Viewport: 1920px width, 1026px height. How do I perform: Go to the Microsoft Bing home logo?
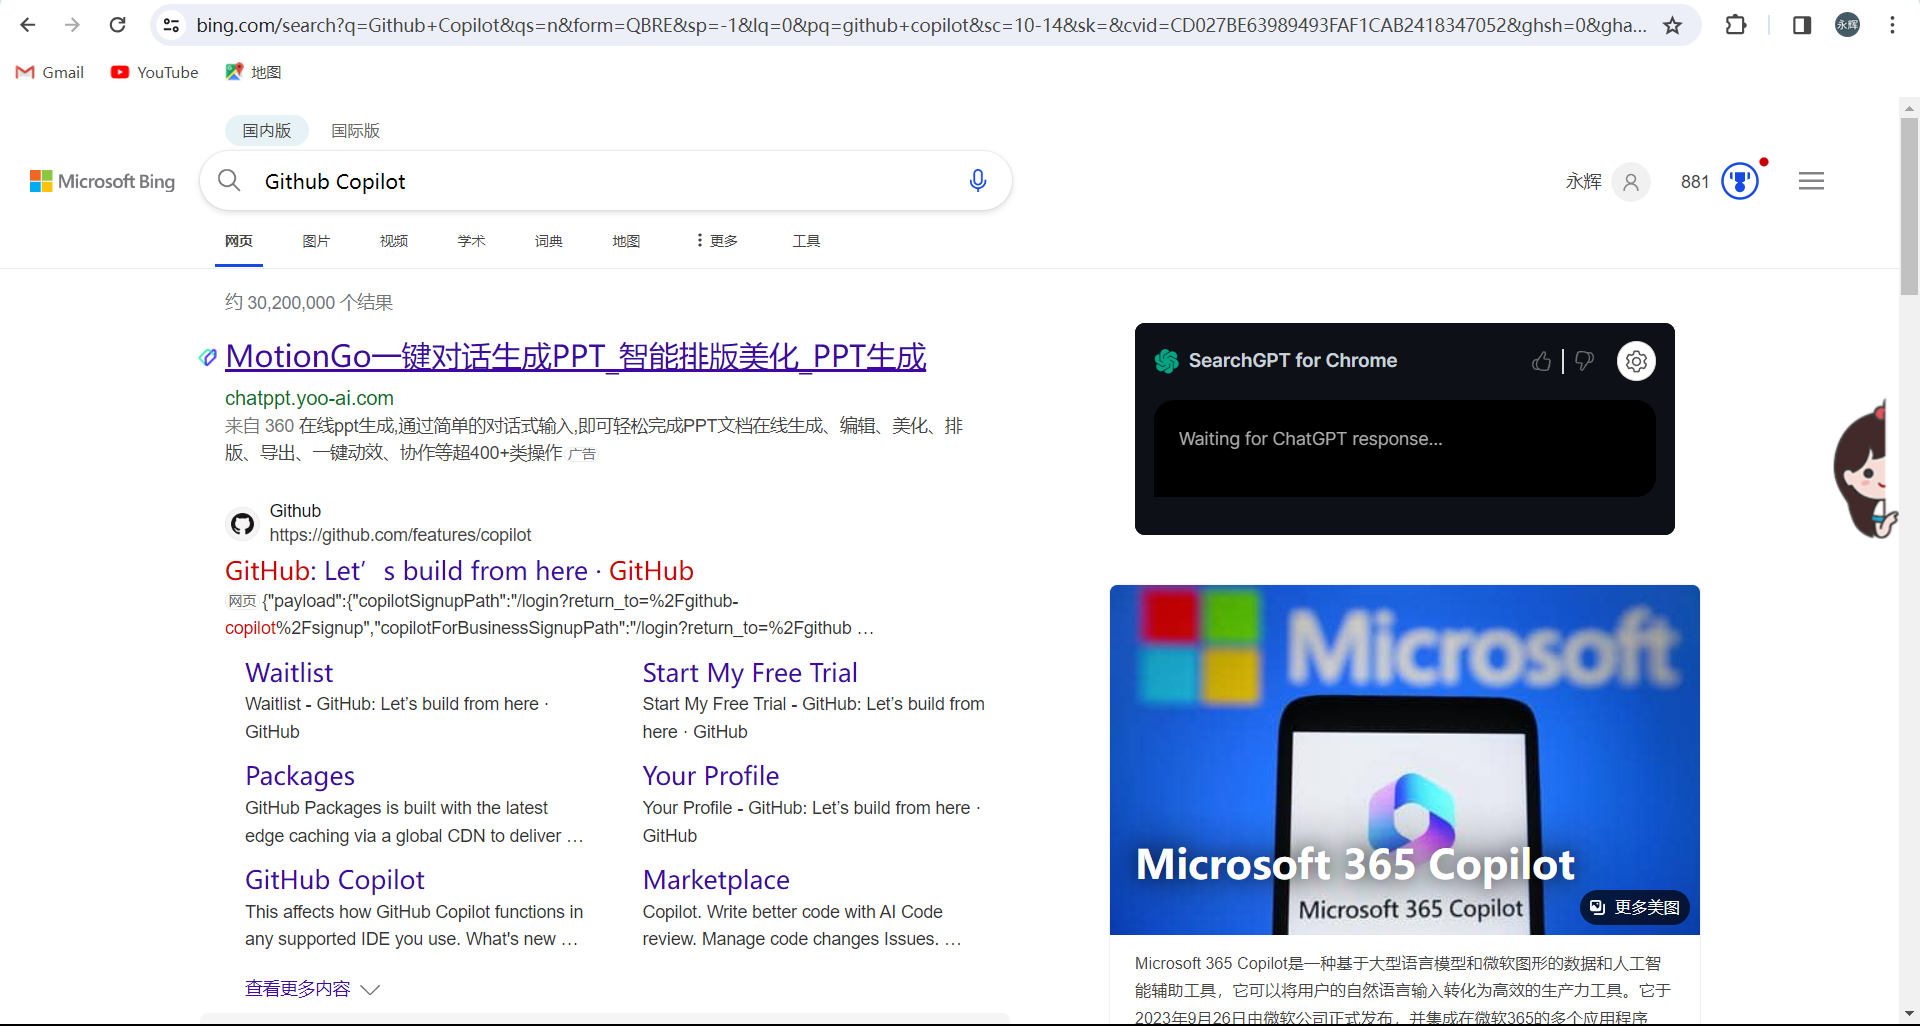coord(102,181)
